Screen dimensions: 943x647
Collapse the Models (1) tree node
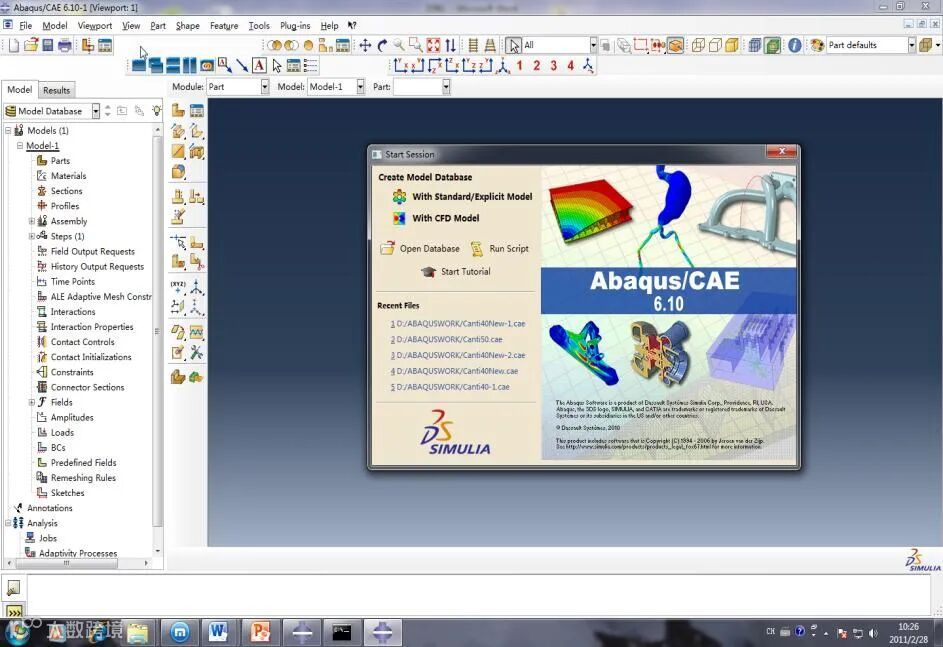8,130
